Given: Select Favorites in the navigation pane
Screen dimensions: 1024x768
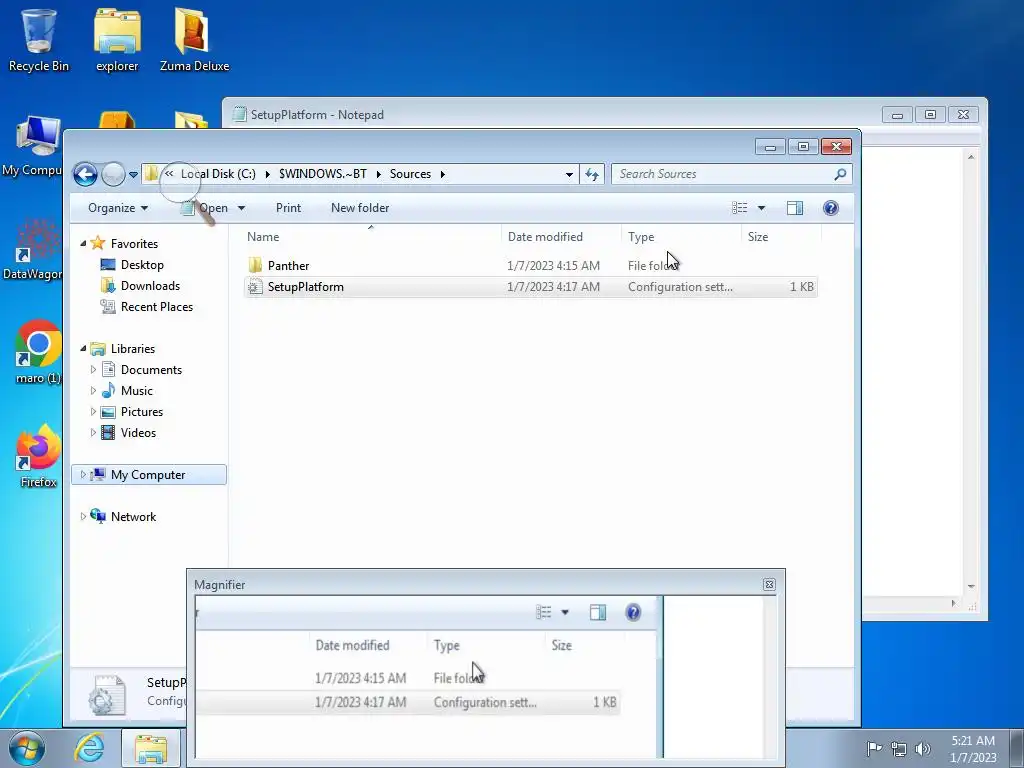Looking at the screenshot, I should 135,244.
